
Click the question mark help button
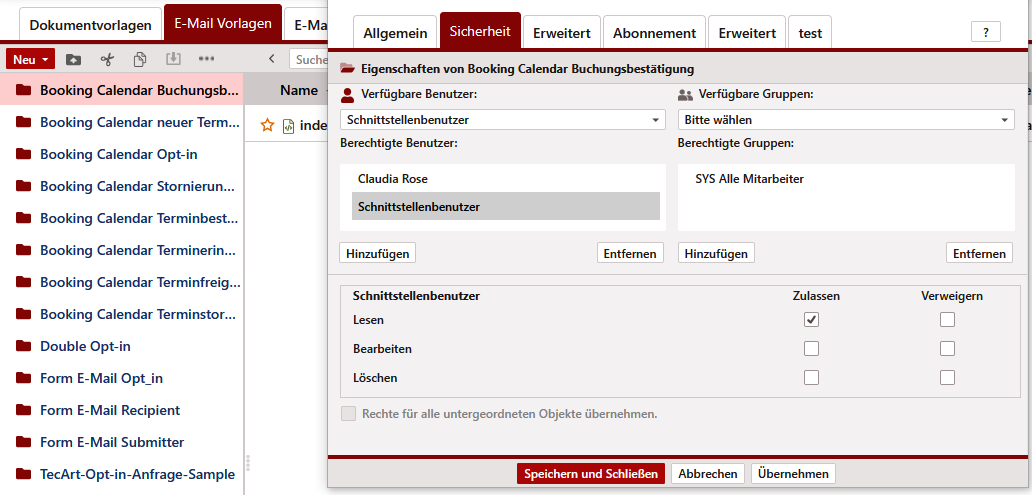point(985,32)
